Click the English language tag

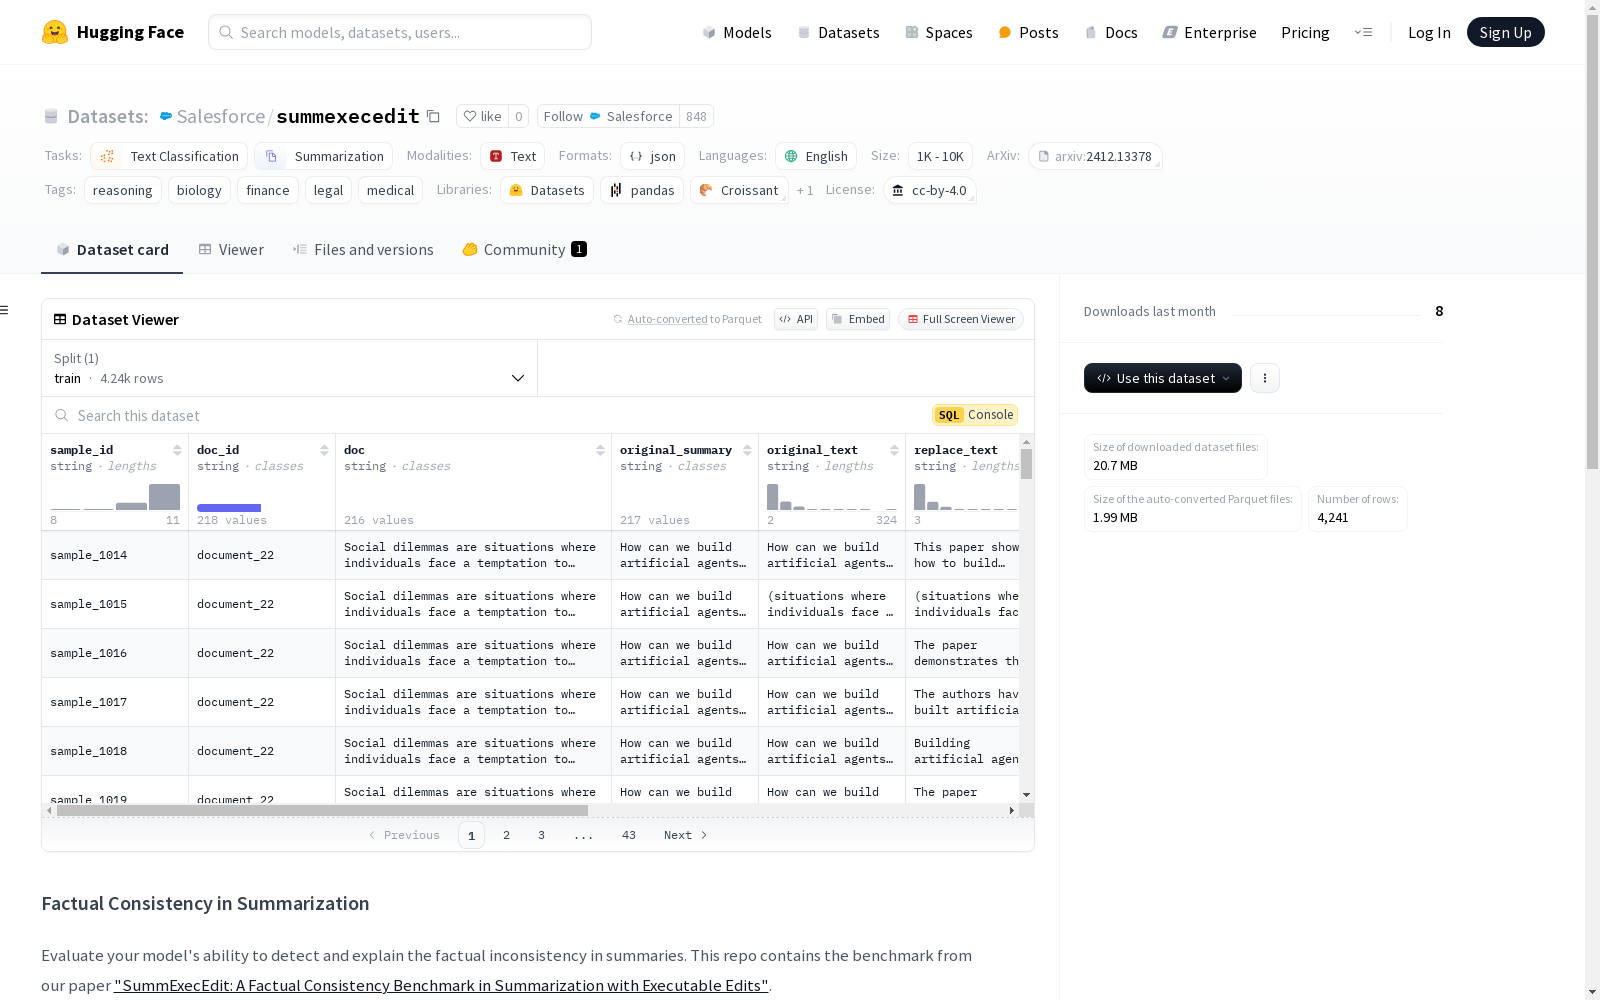816,156
